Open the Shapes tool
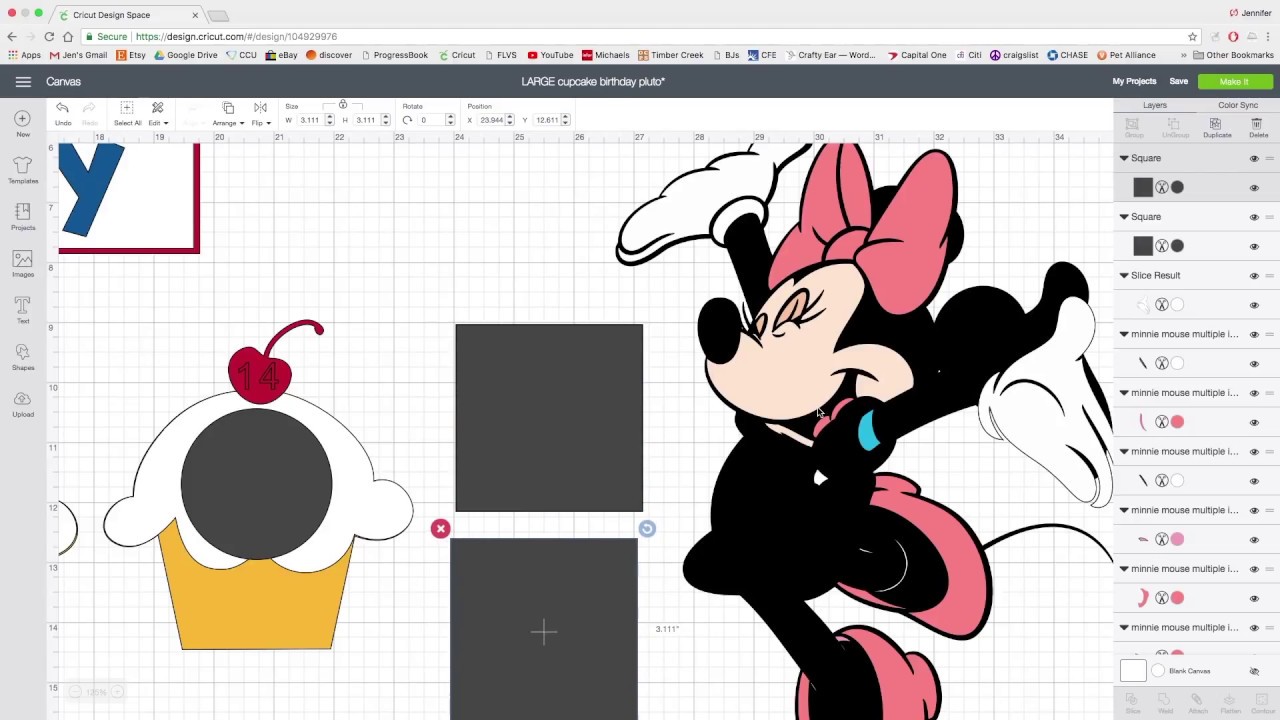Screen dimensions: 1280x720 (23, 357)
